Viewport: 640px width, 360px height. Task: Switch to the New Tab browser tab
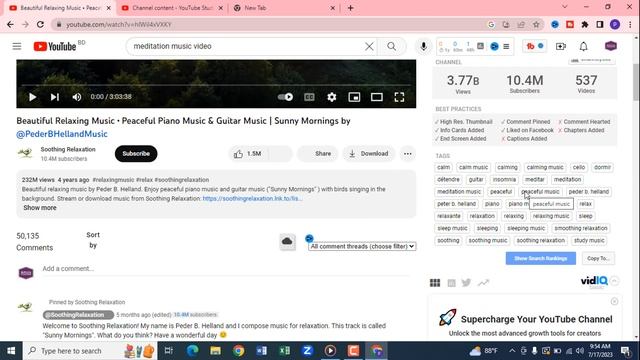[x=285, y=8]
